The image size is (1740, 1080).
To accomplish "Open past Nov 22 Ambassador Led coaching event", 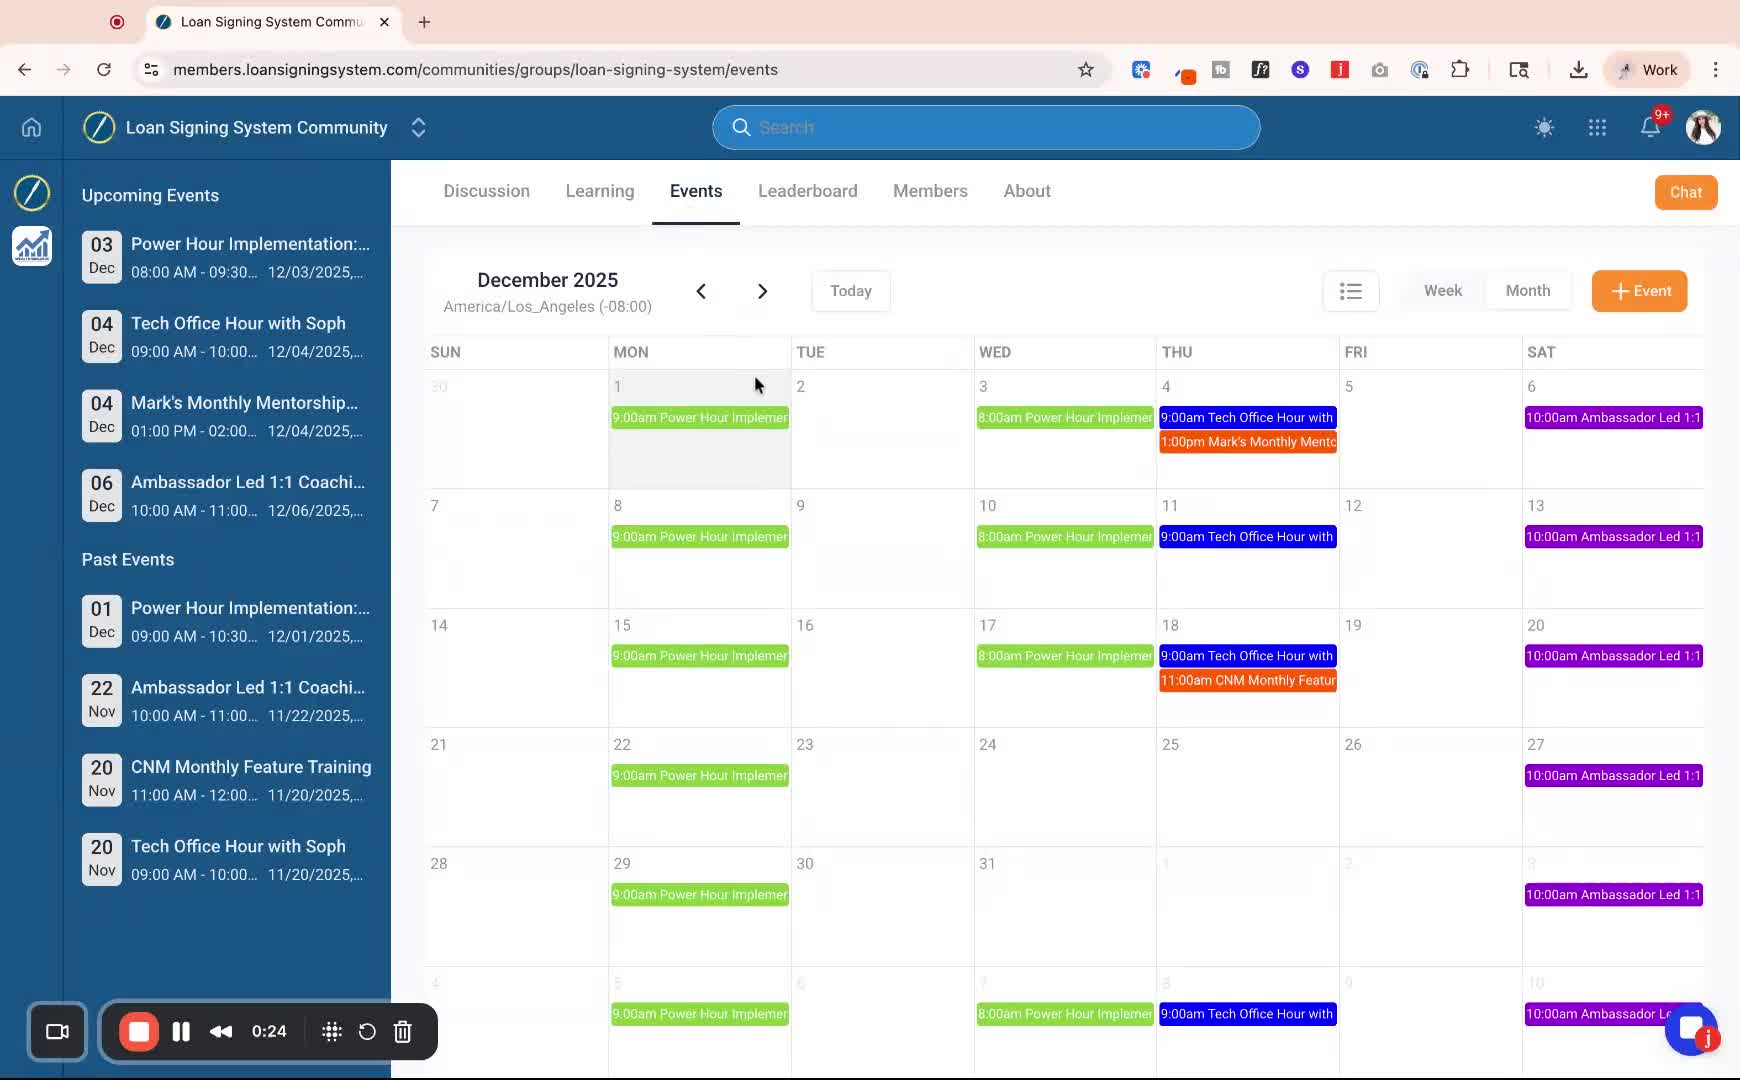I will (227, 701).
